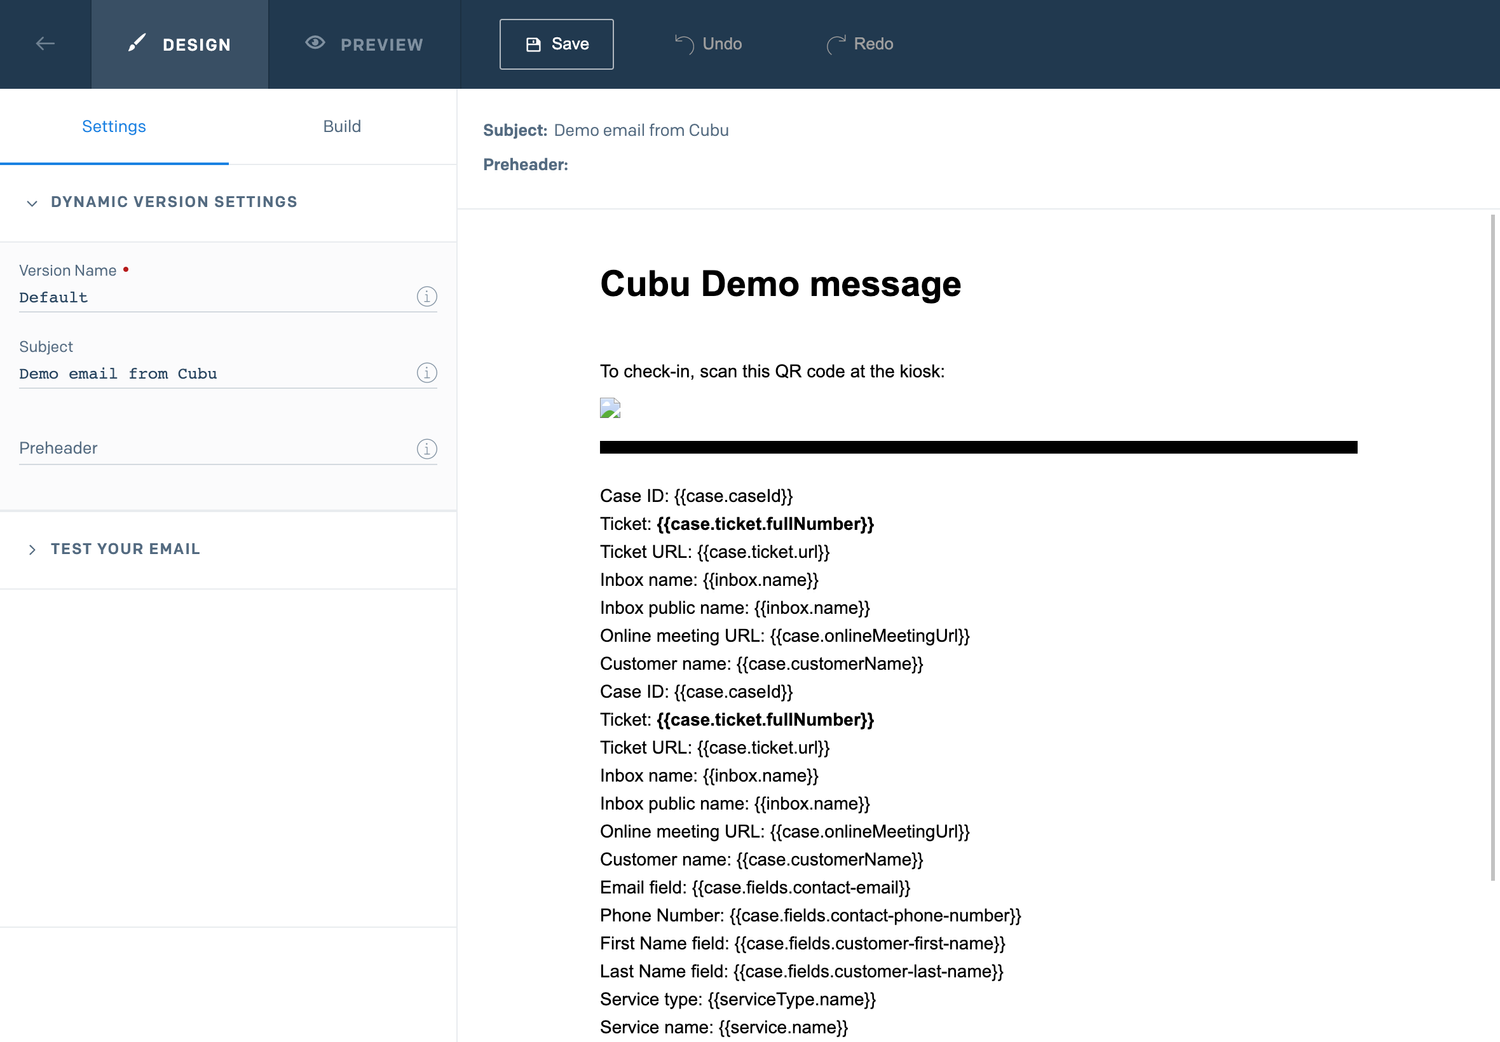Go back using the left arrow icon
The height and width of the screenshot is (1042, 1500).
tap(45, 44)
